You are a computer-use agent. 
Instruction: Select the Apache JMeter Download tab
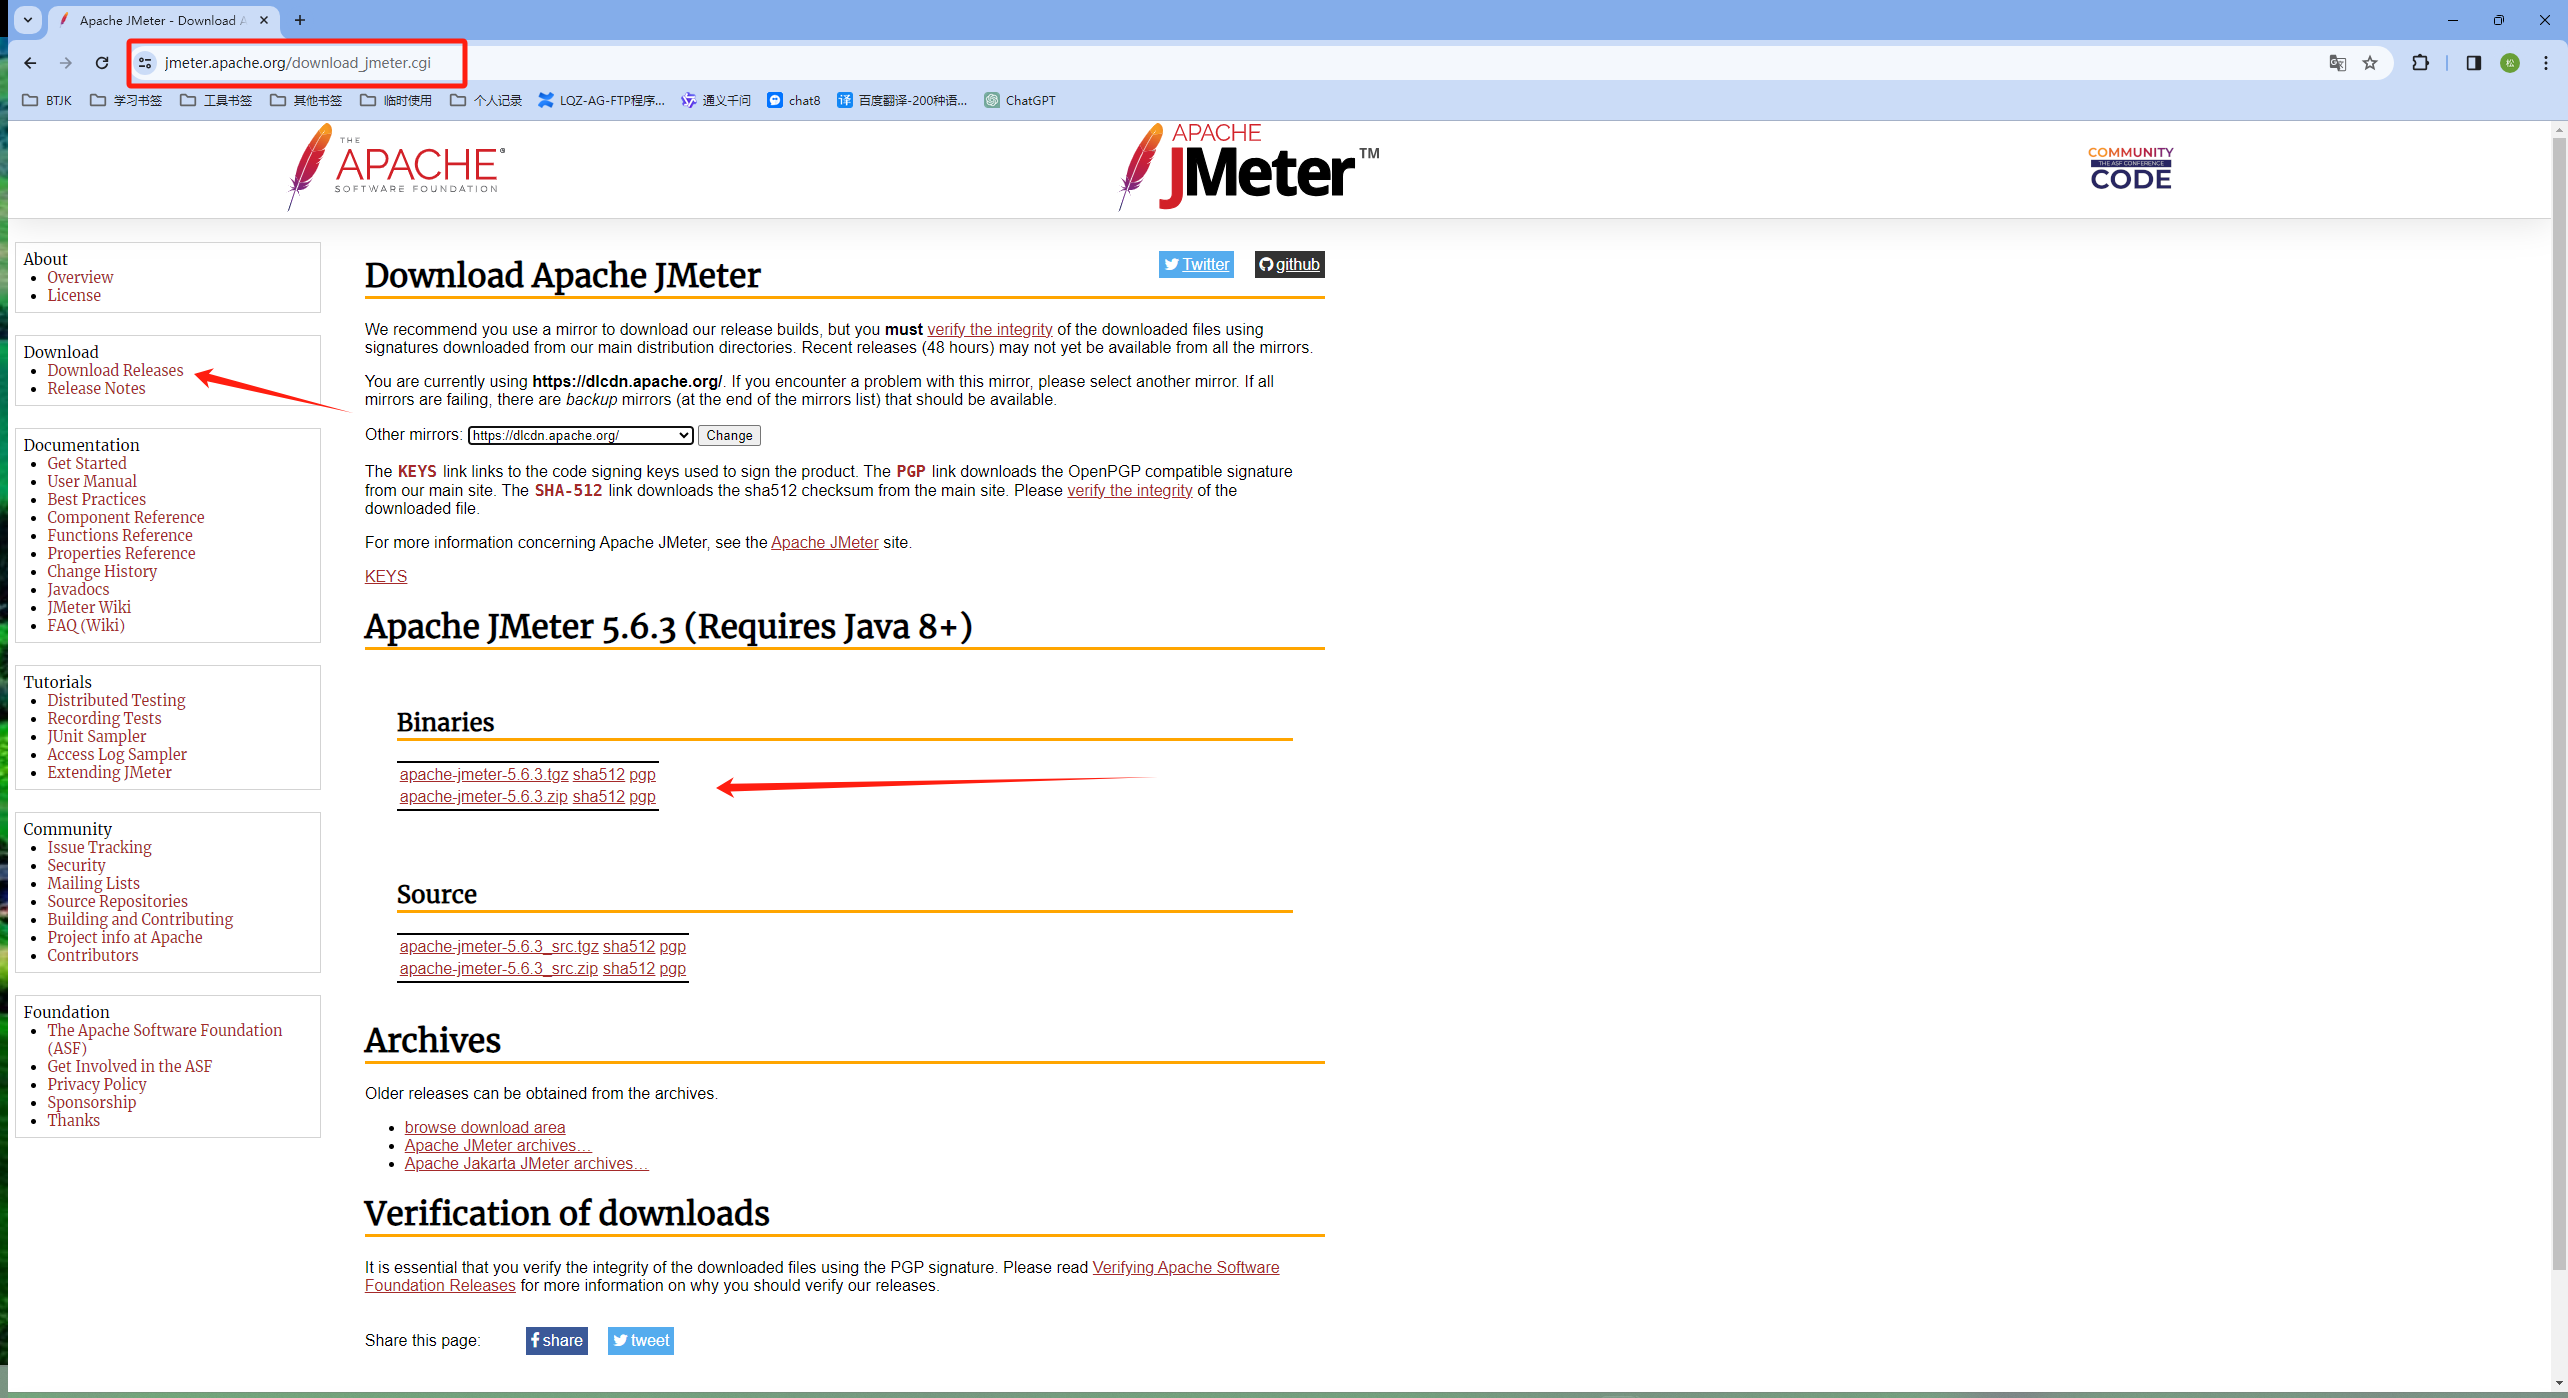pos(160,20)
